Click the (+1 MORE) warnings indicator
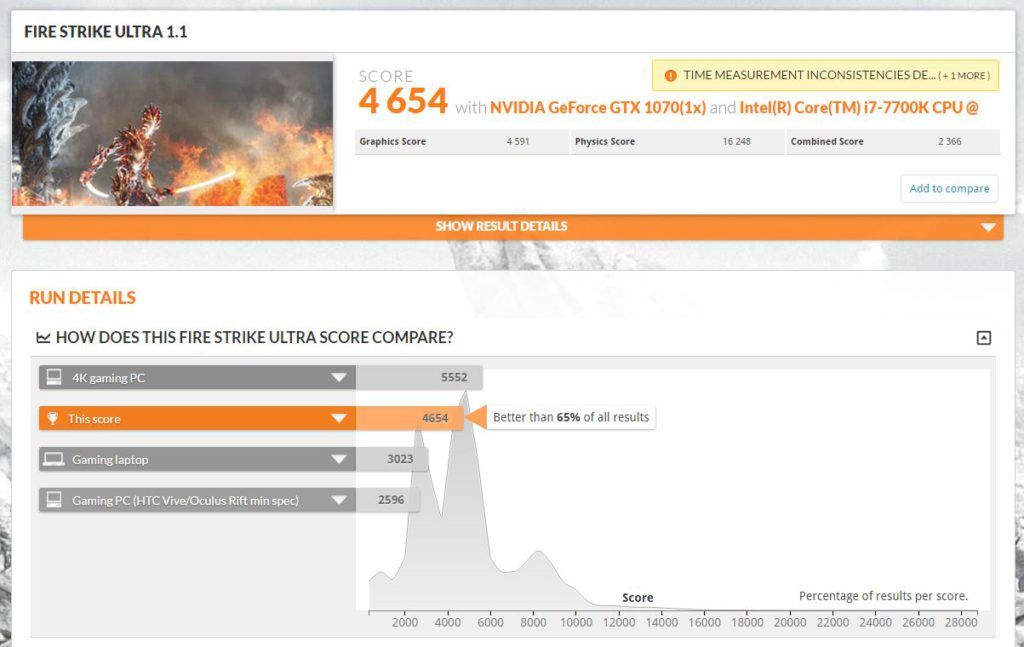This screenshot has height=647, width=1024. tap(964, 76)
